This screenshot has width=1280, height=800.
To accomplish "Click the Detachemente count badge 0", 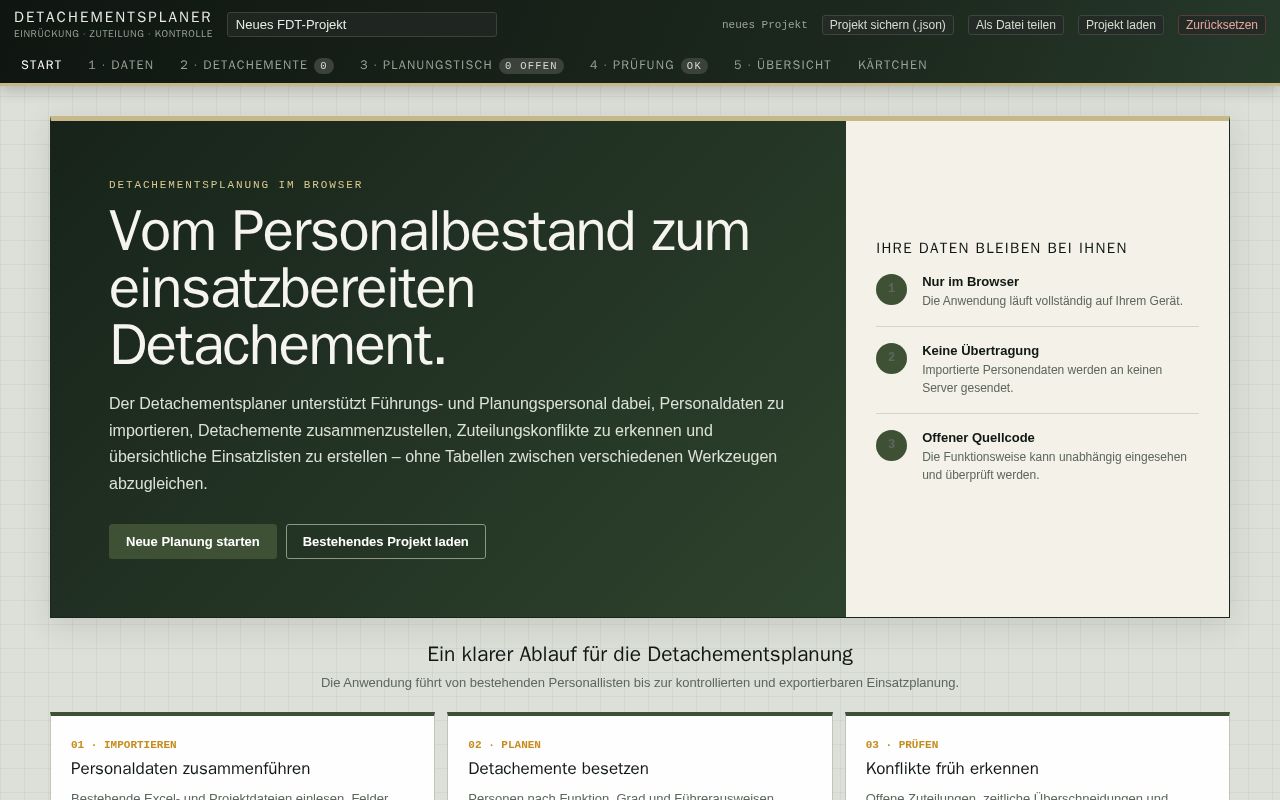I will point(323,66).
